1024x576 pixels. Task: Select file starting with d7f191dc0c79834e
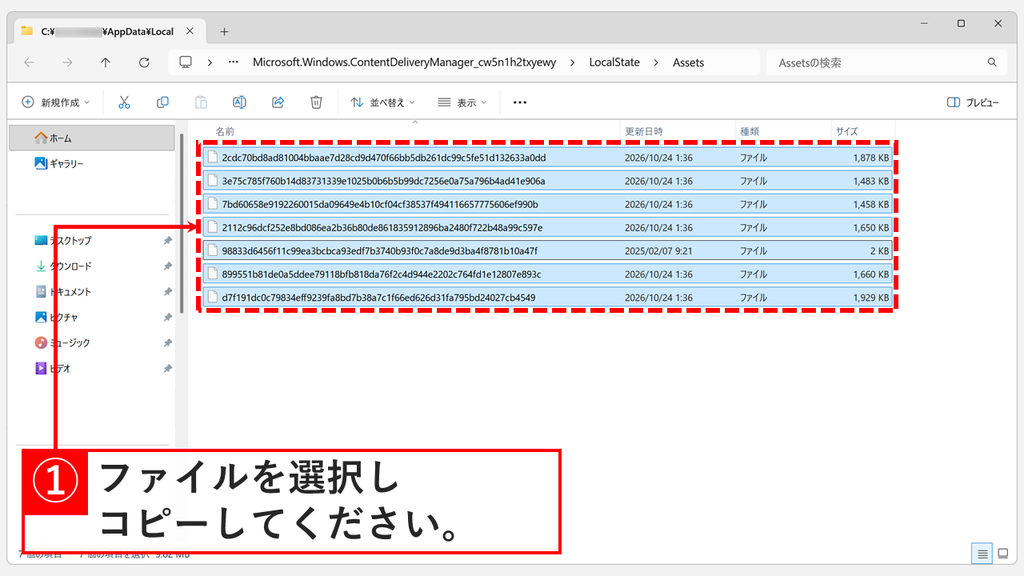547,297
